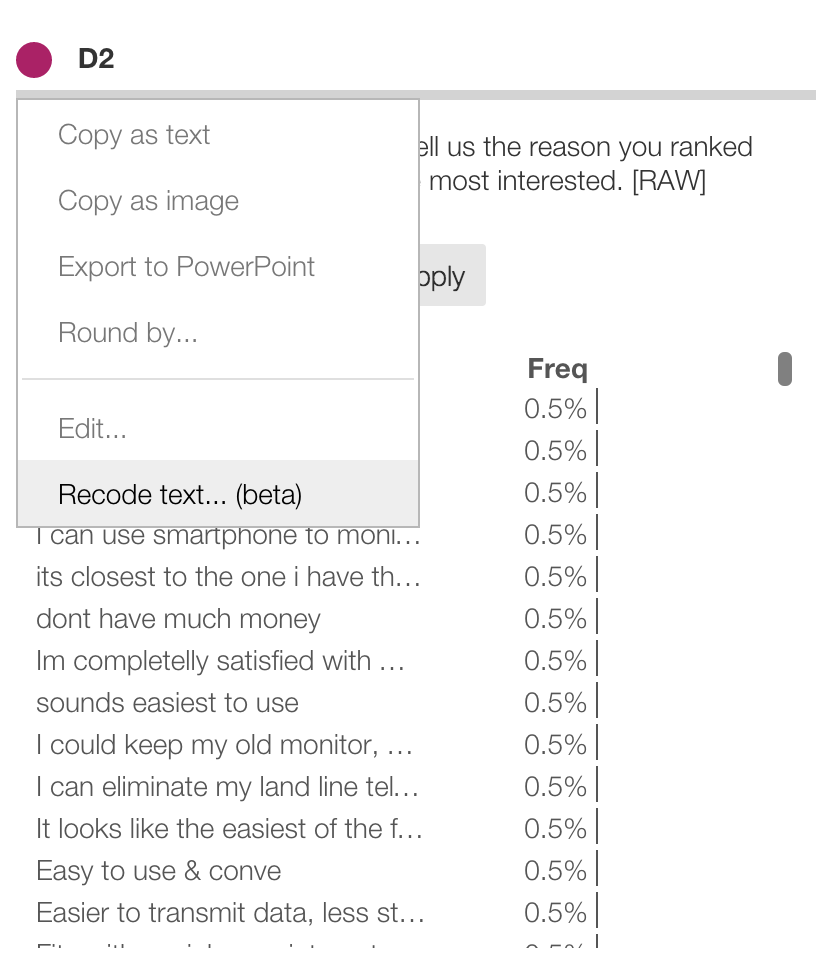Click 'I could keep my old monitor' row
The width and height of the screenshot is (816, 962).
point(224,745)
